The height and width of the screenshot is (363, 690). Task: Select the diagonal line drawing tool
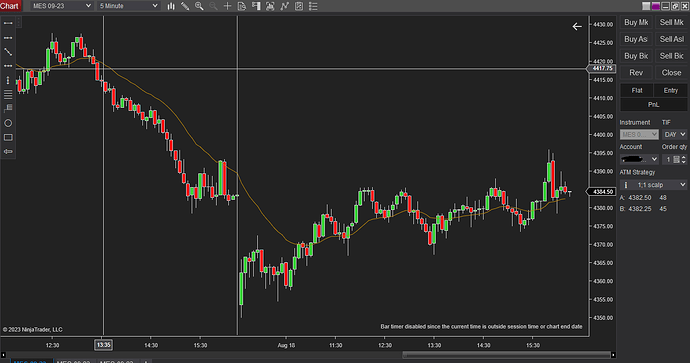[x=8, y=52]
